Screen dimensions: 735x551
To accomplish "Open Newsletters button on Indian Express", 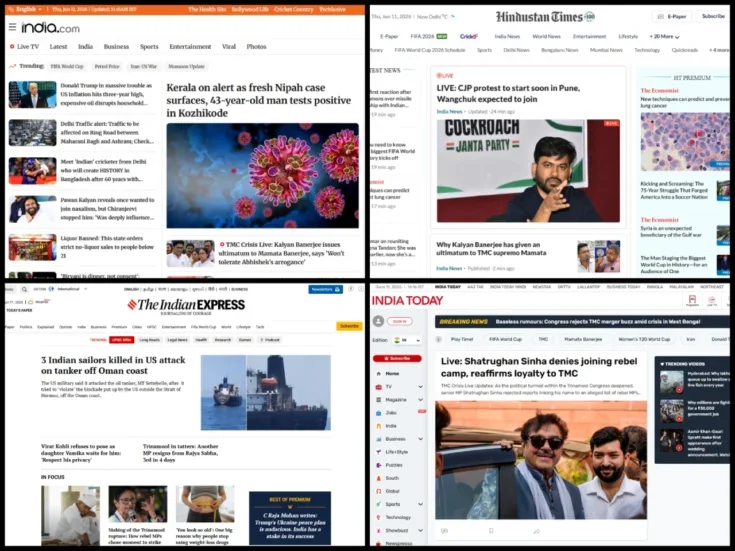I will click(325, 289).
